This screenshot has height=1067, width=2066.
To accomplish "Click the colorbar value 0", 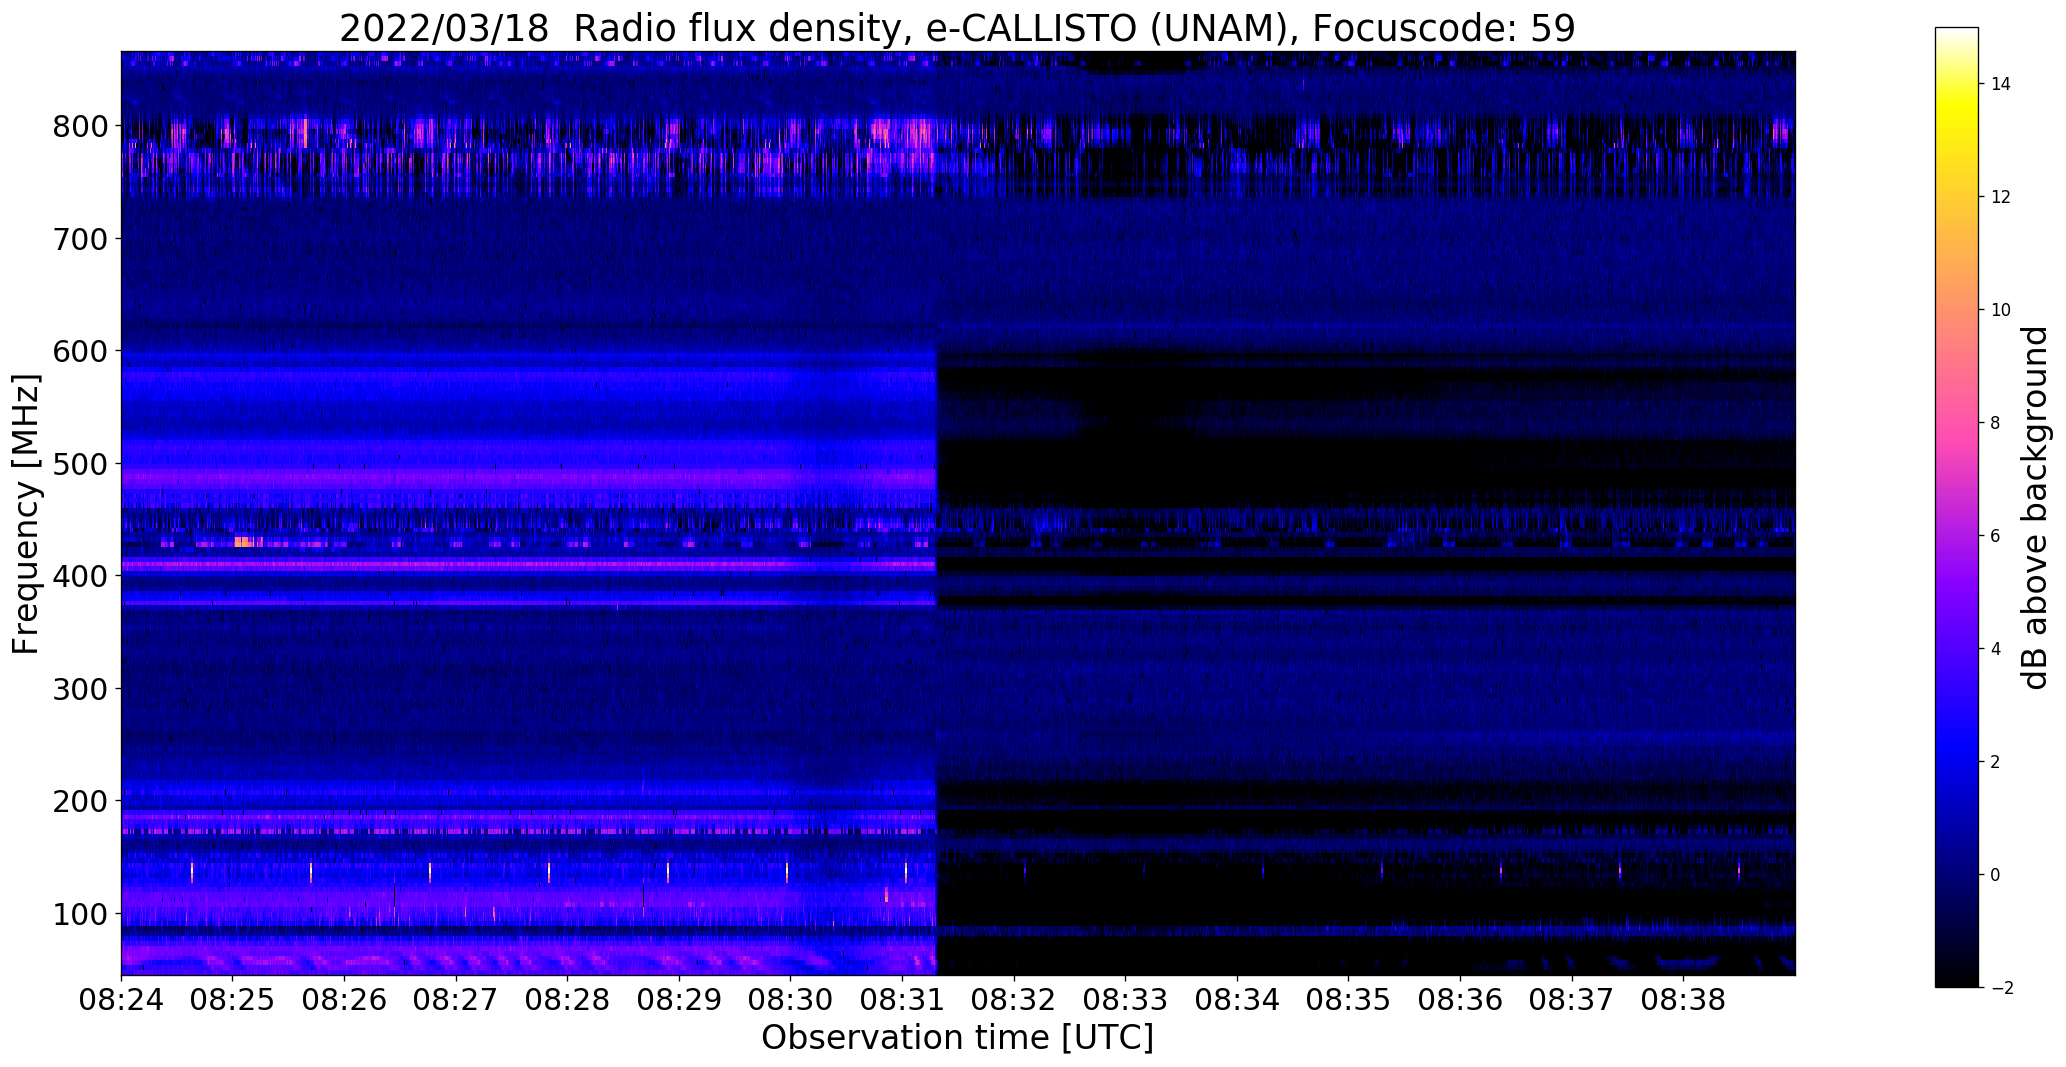I will pos(1996,875).
